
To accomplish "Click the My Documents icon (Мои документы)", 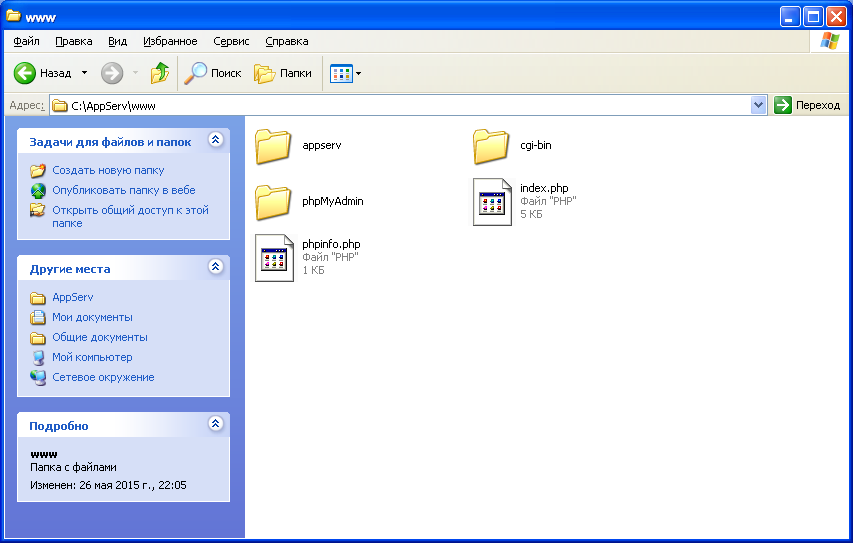I will [38, 317].
